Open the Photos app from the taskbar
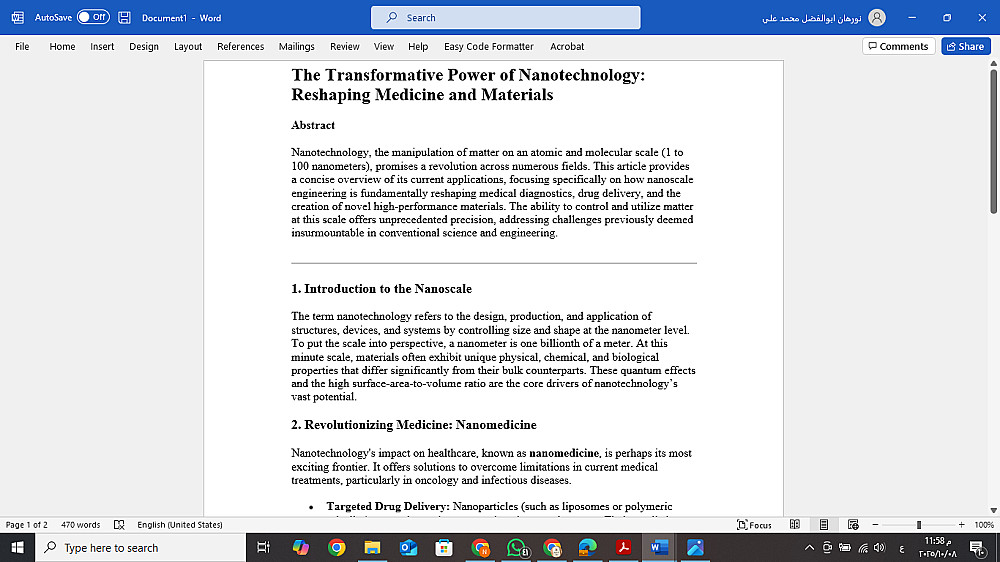 coord(695,547)
